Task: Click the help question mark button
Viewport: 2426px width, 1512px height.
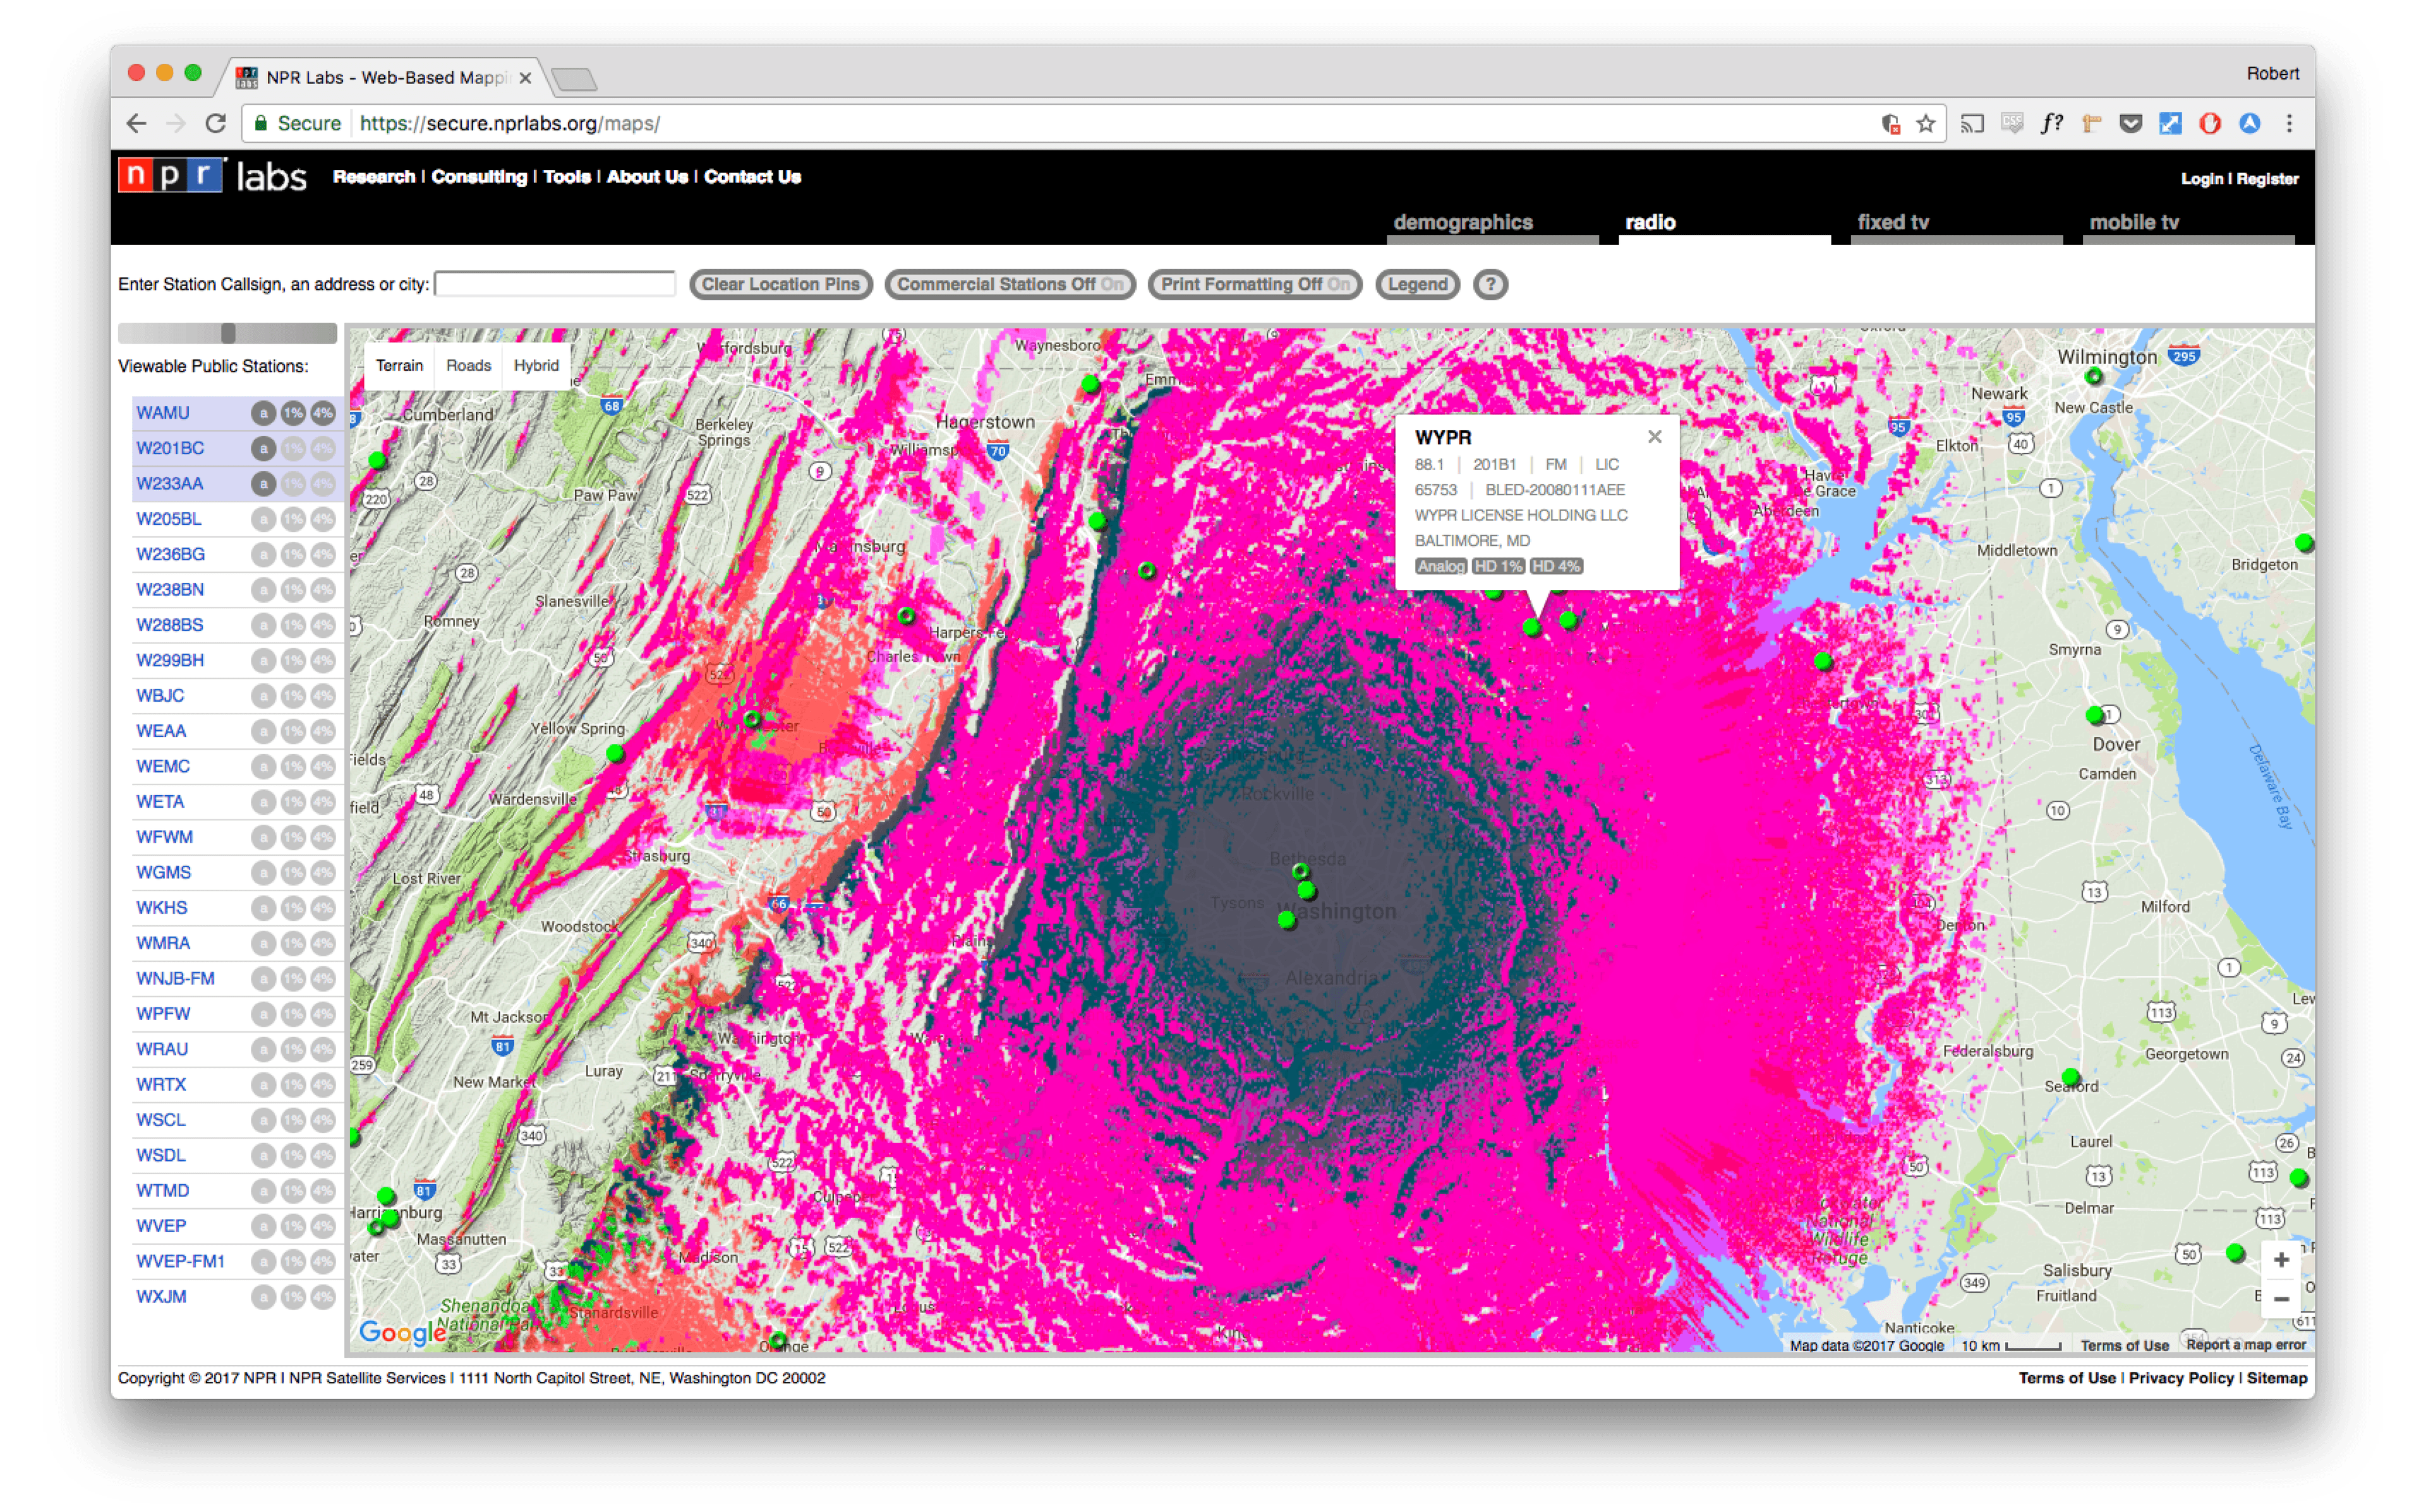Action: [x=1490, y=284]
